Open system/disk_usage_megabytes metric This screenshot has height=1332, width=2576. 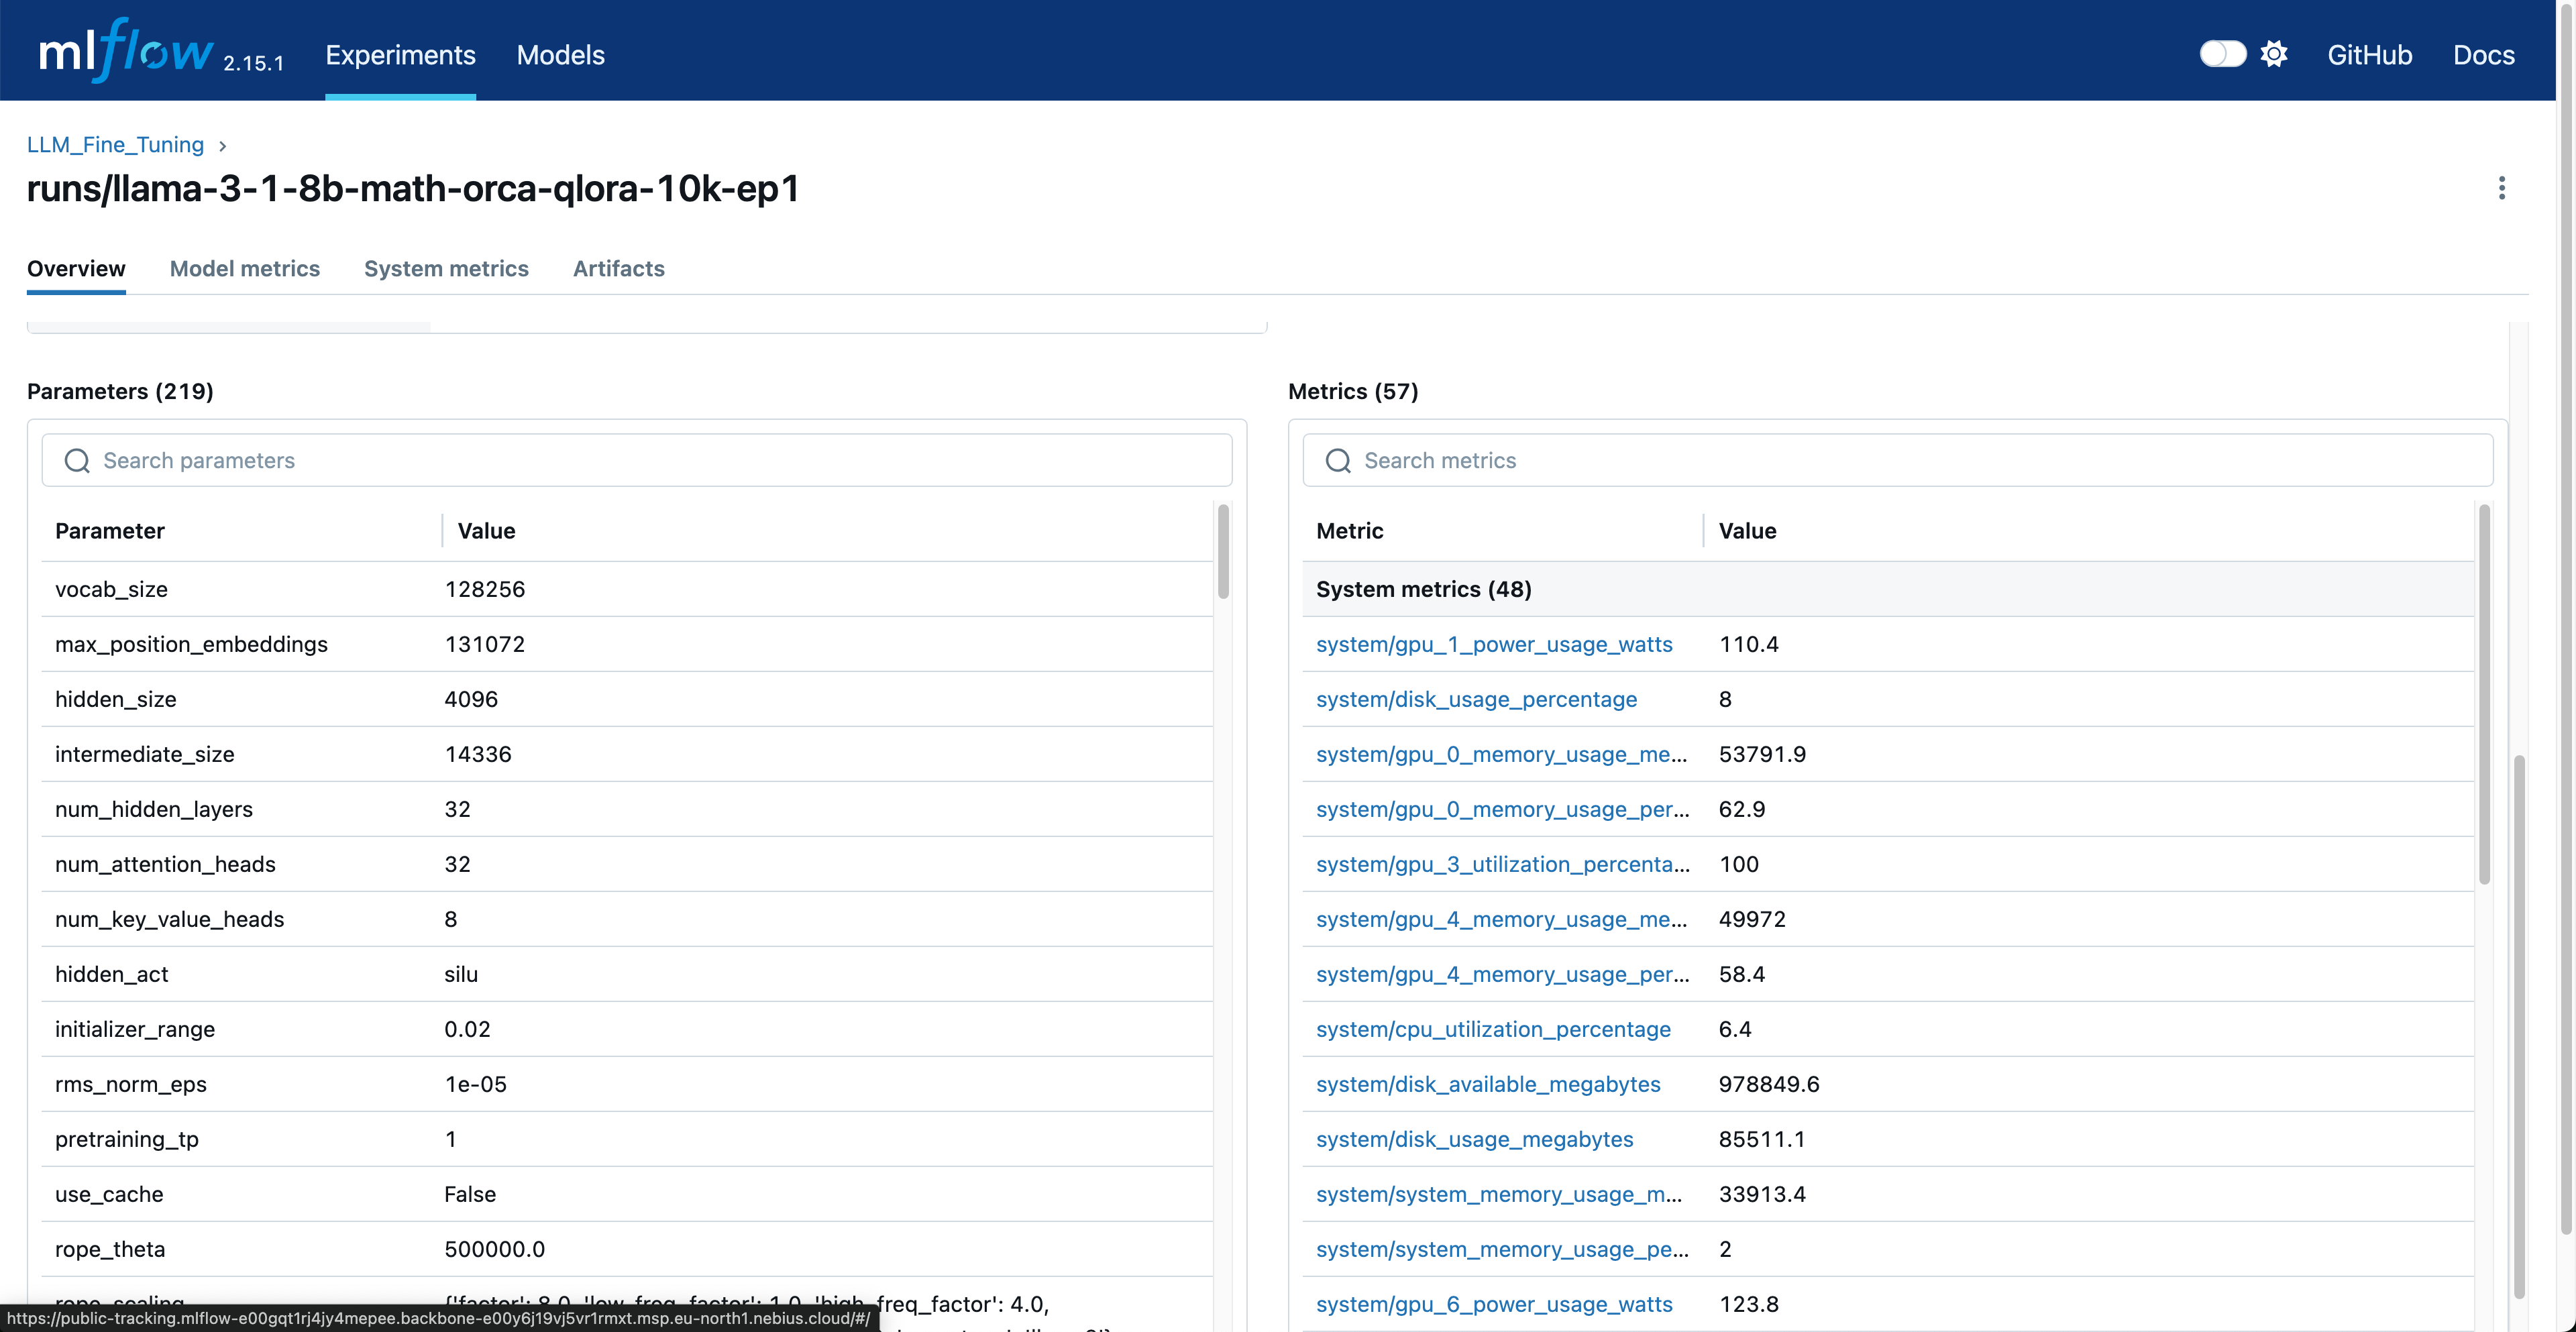1474,1139
